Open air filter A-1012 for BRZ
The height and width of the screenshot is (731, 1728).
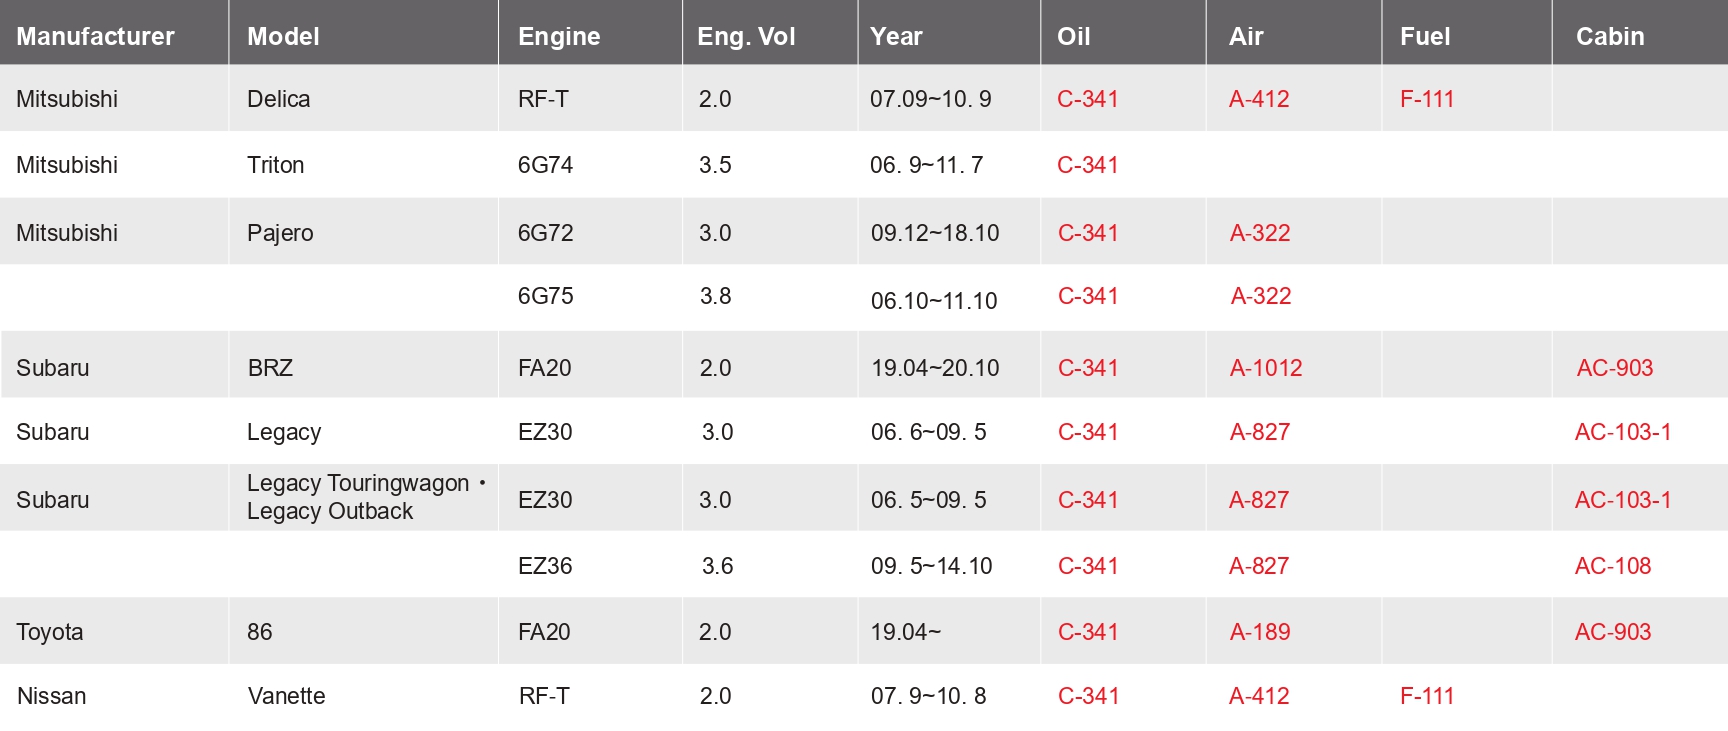pyautogui.click(x=1265, y=368)
